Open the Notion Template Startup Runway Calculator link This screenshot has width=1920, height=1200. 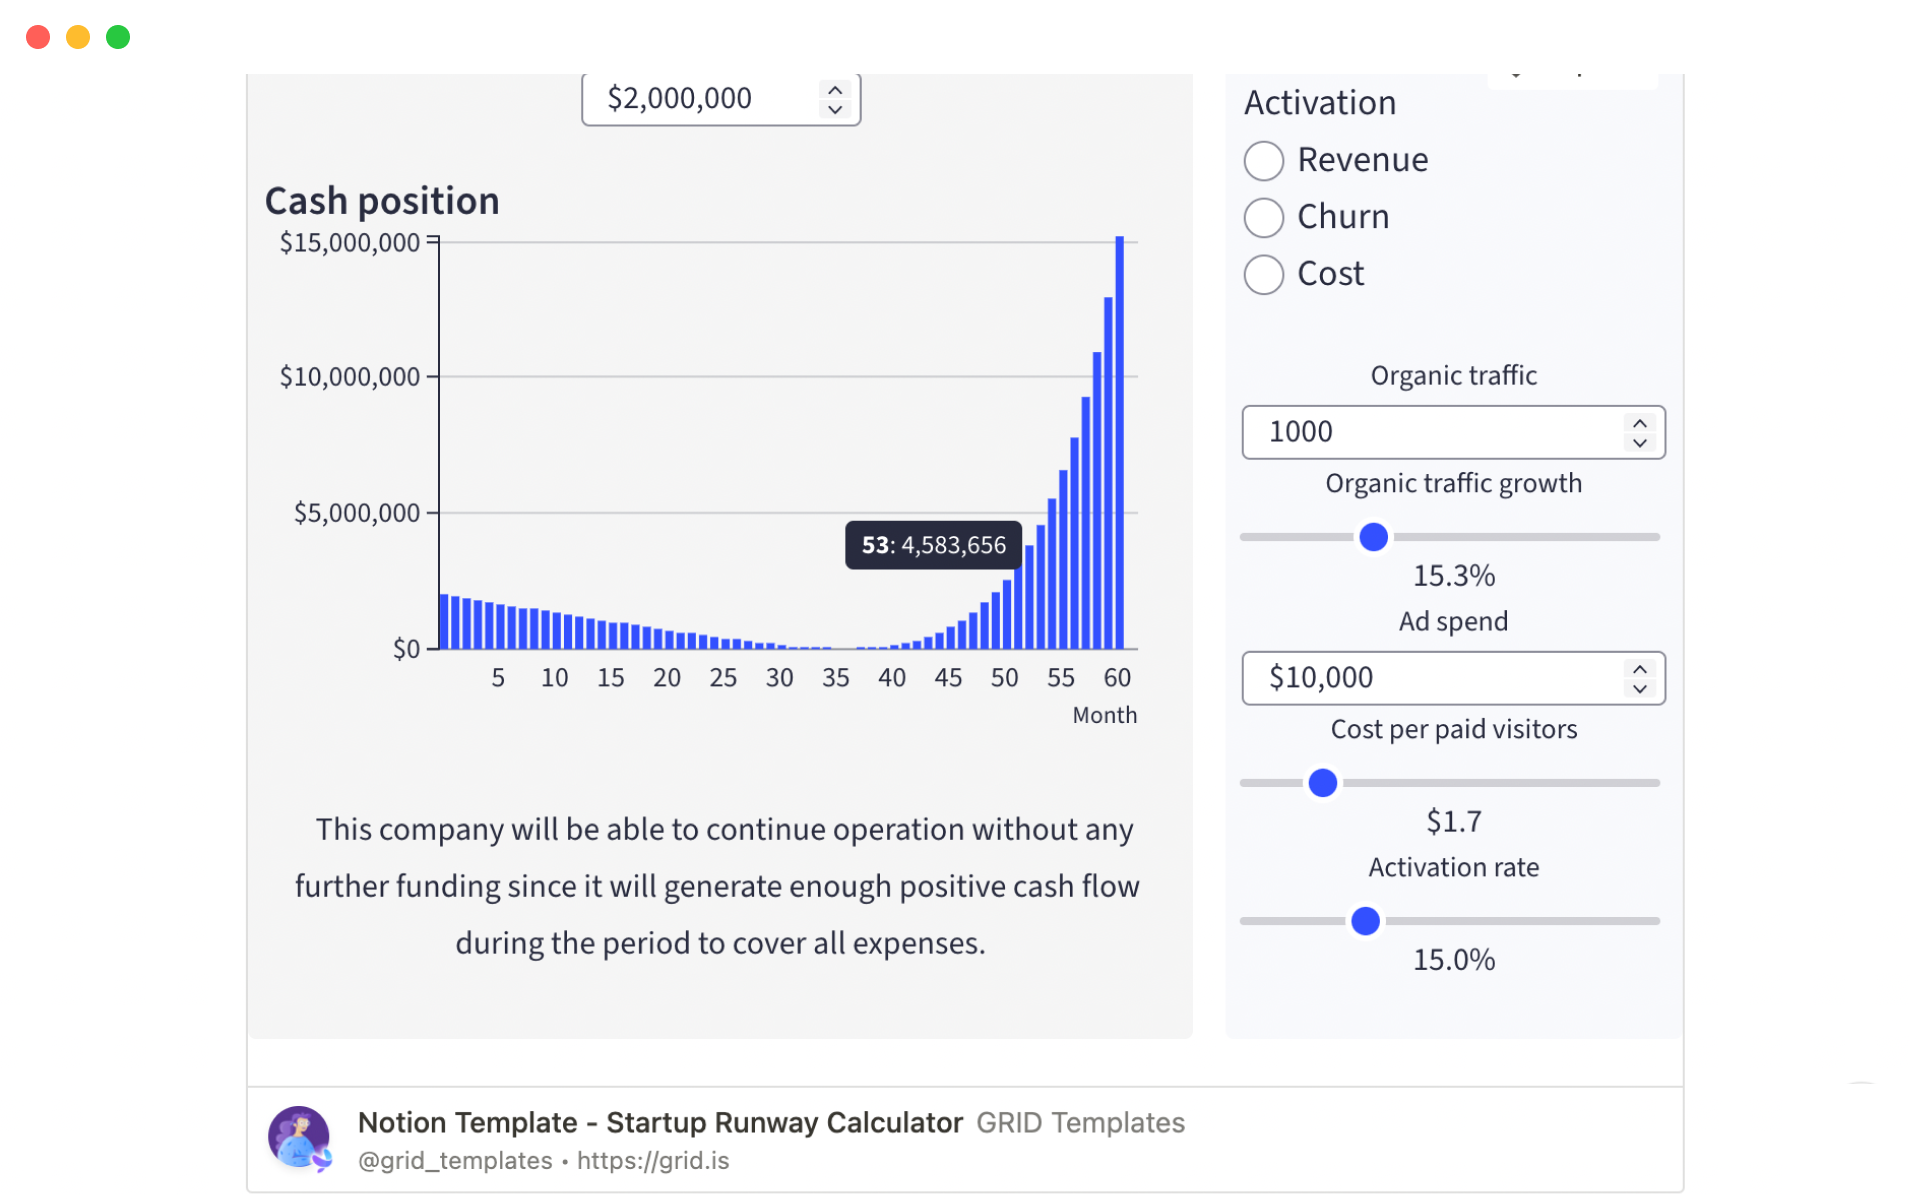[660, 1123]
